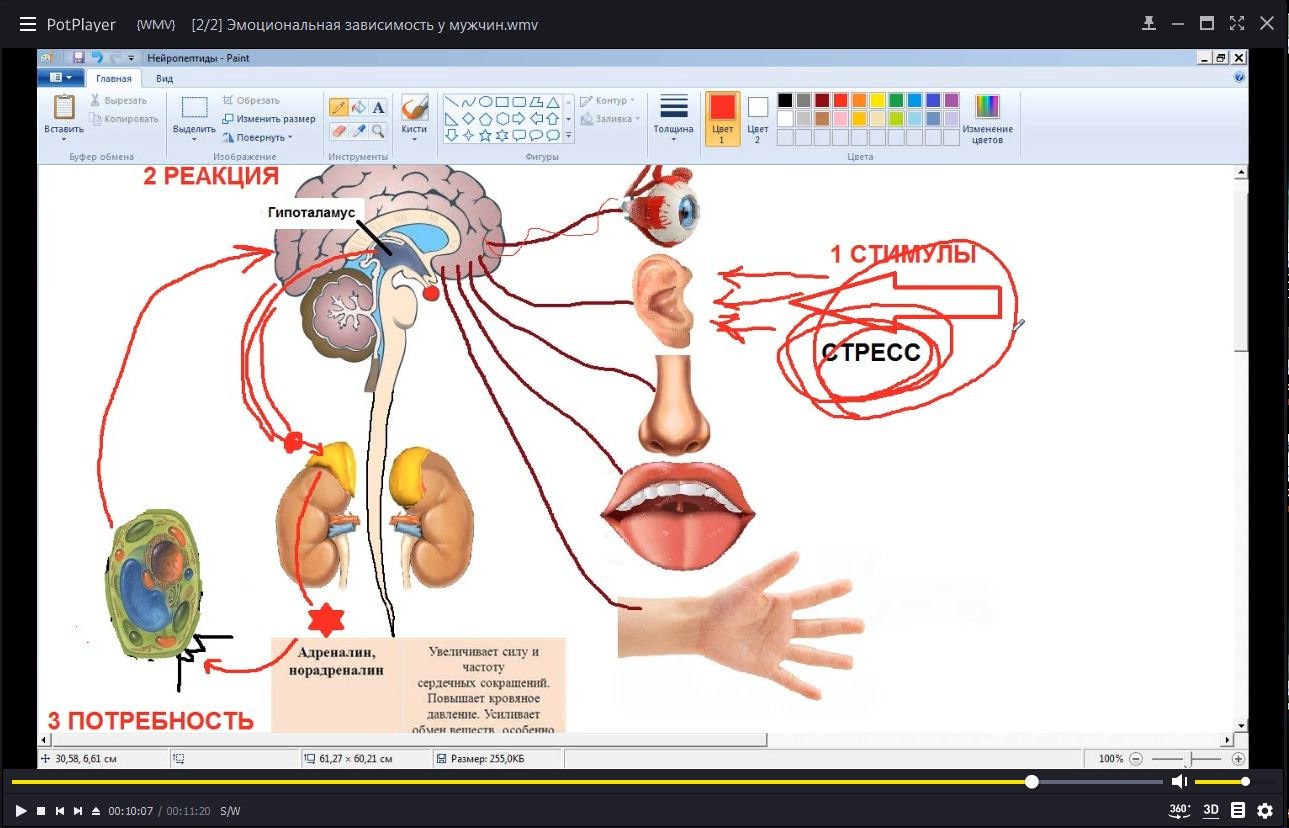Viewport: 1289px width, 828px height.
Task: Select the oval shape in Фигуры gallery
Action: tap(485, 101)
